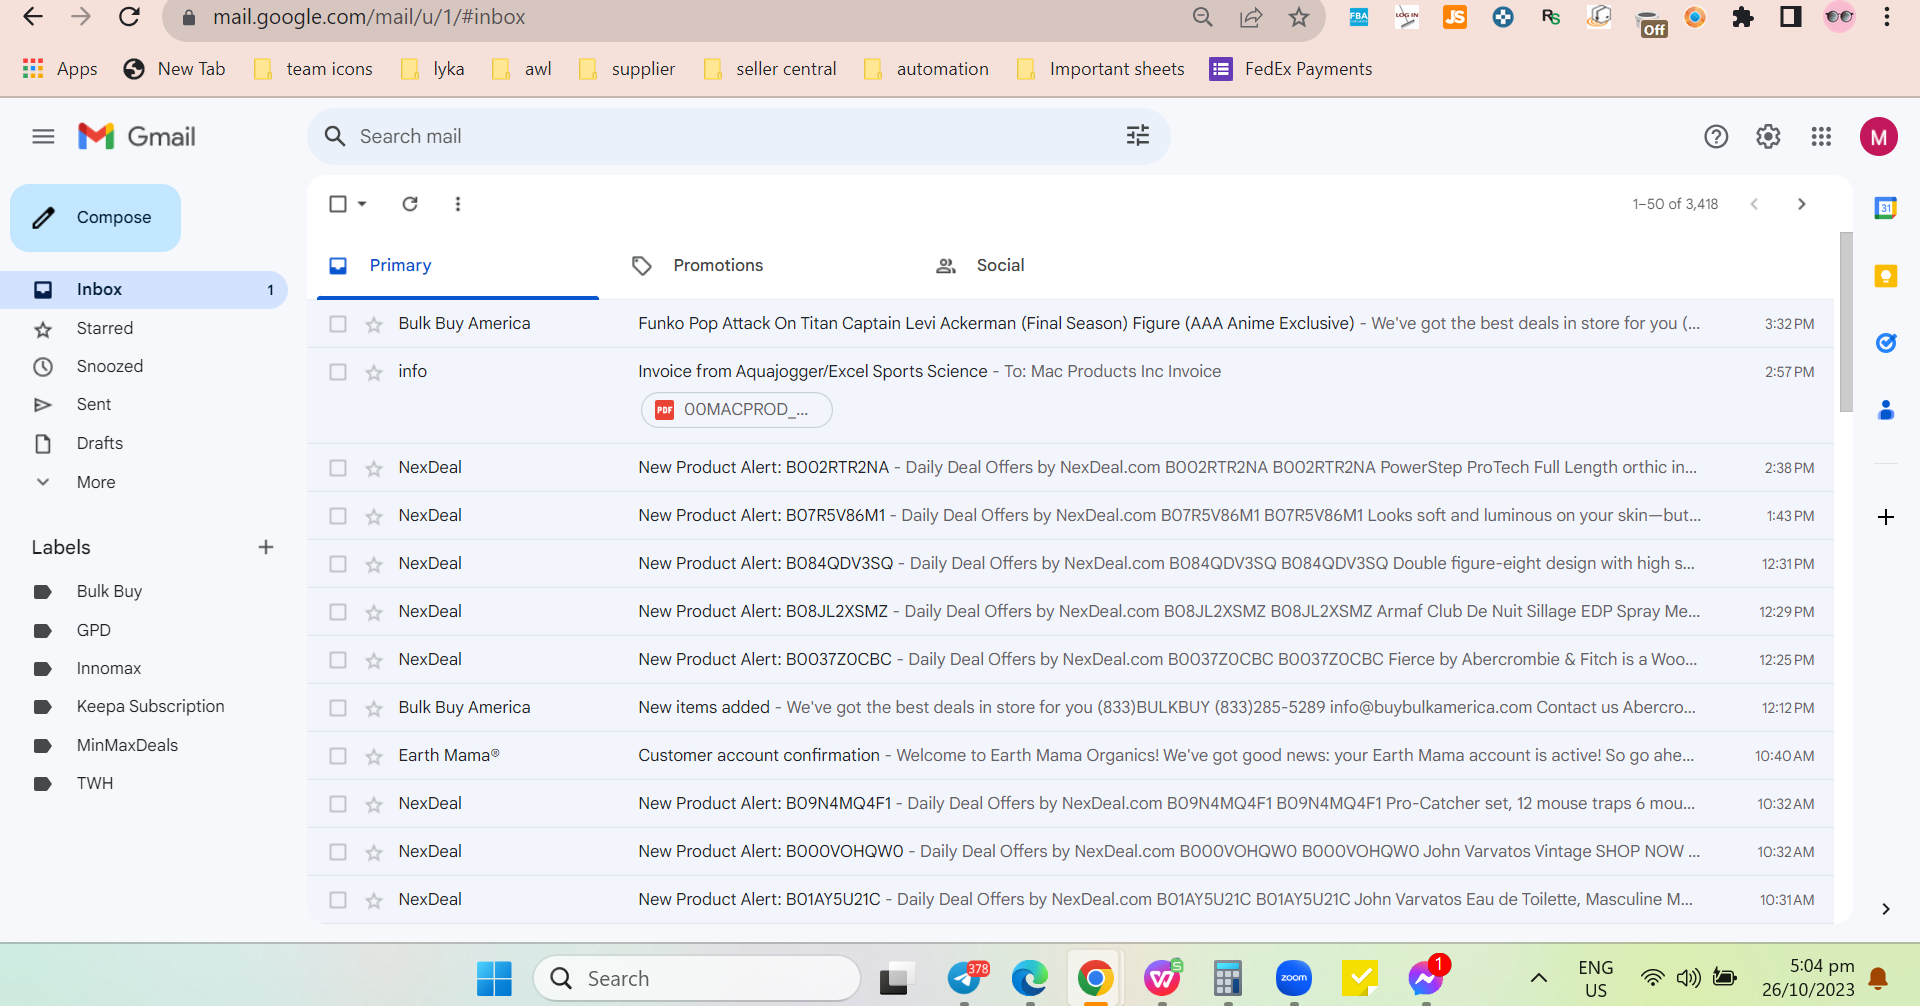Select the info invoice email checkbox
This screenshot has width=1920, height=1006.
click(x=338, y=372)
